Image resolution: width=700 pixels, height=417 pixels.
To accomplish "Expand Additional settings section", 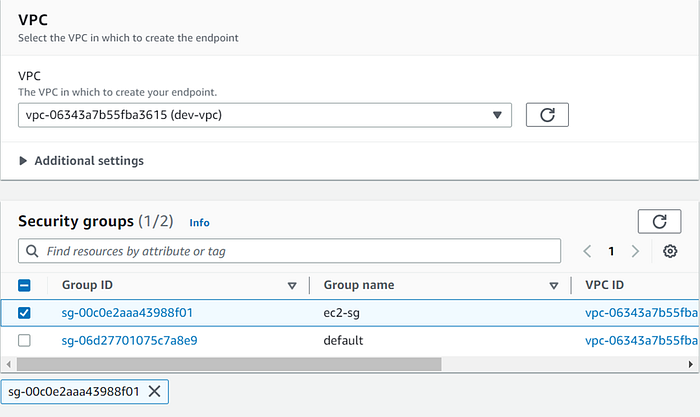I will [81, 160].
